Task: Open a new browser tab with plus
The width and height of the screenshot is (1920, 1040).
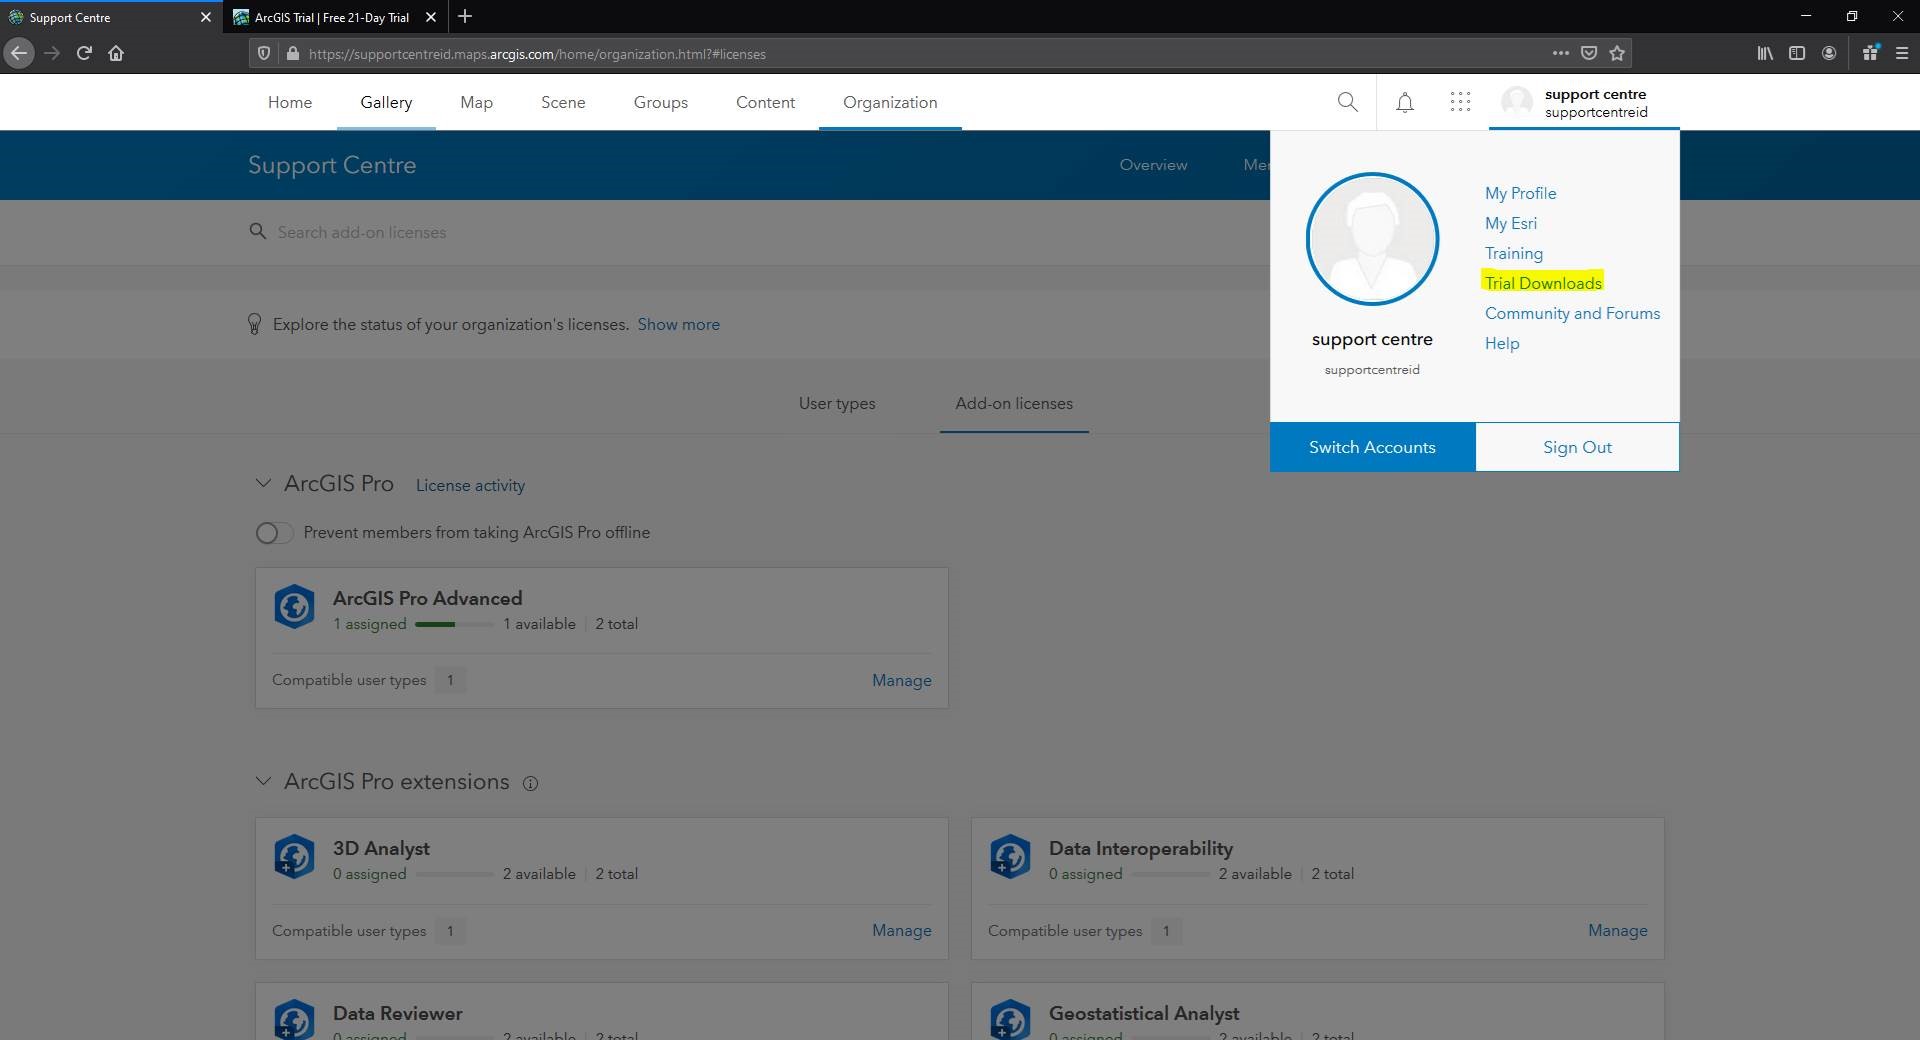Action: click(465, 17)
